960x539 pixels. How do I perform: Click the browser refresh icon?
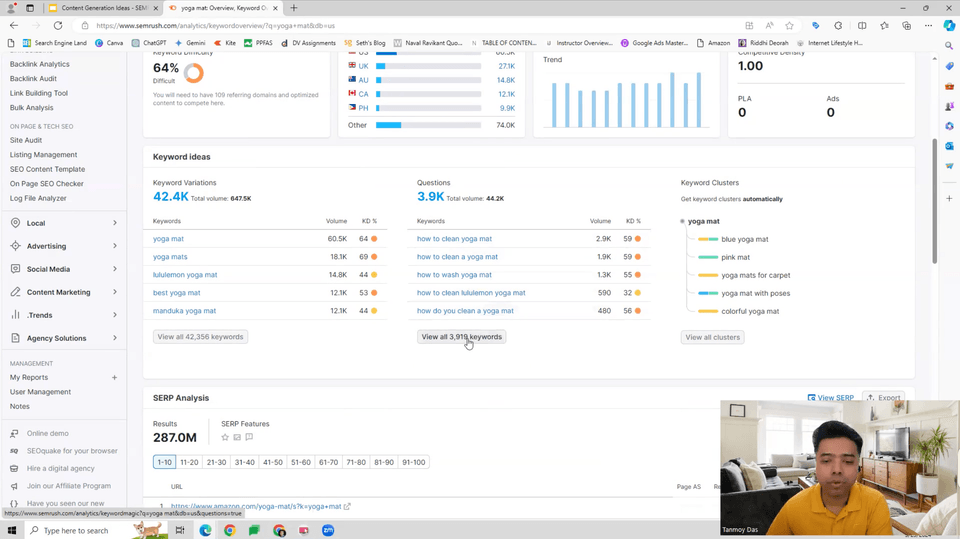[x=58, y=25]
